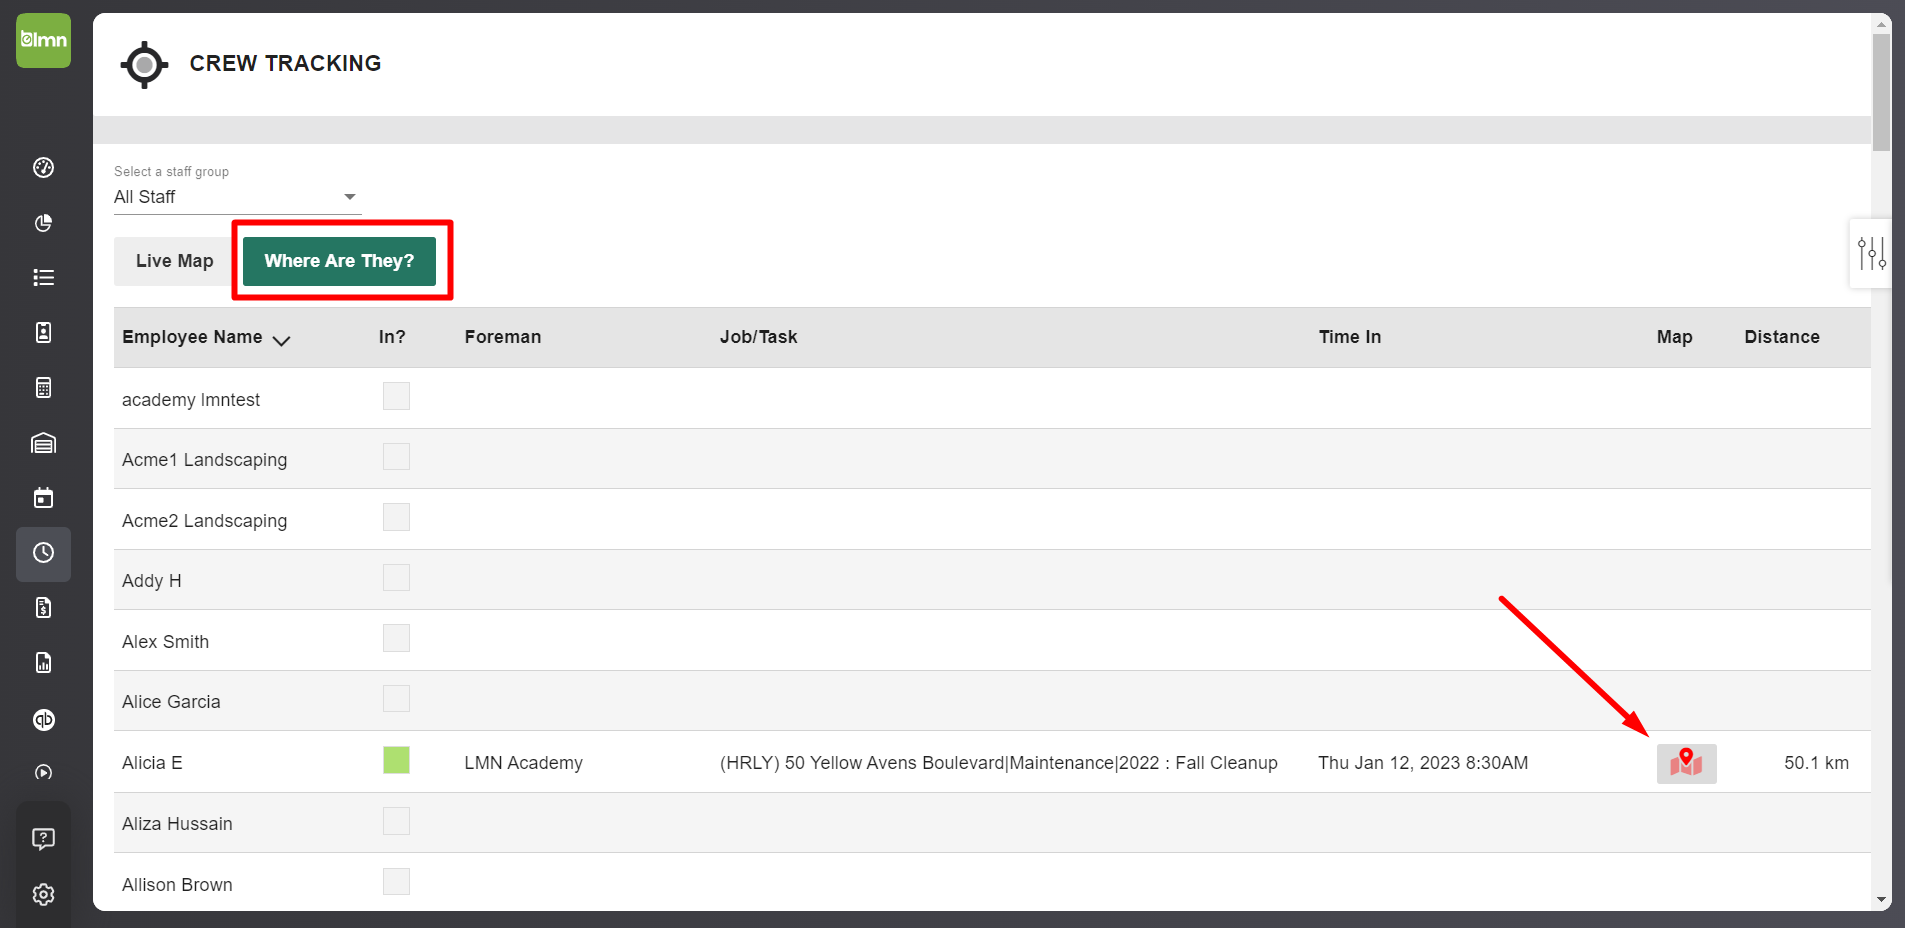Open the All Staff group dropdown

[348, 196]
